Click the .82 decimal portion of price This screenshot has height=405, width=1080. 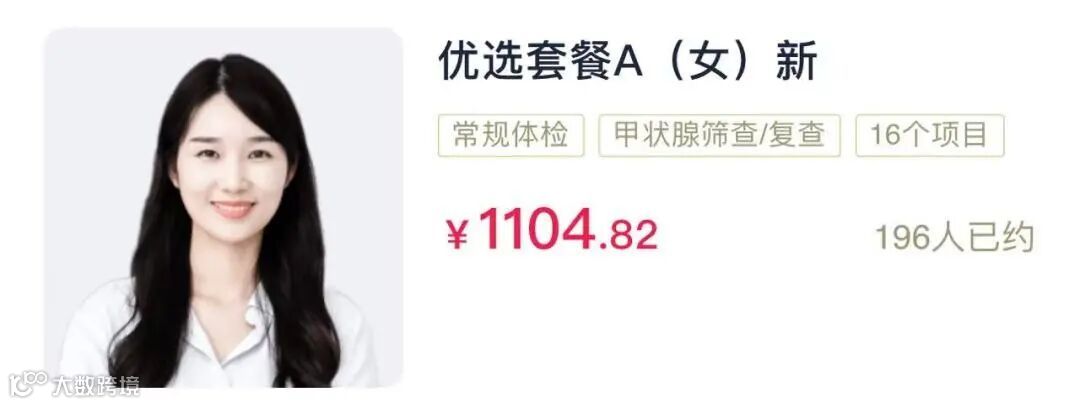point(627,236)
